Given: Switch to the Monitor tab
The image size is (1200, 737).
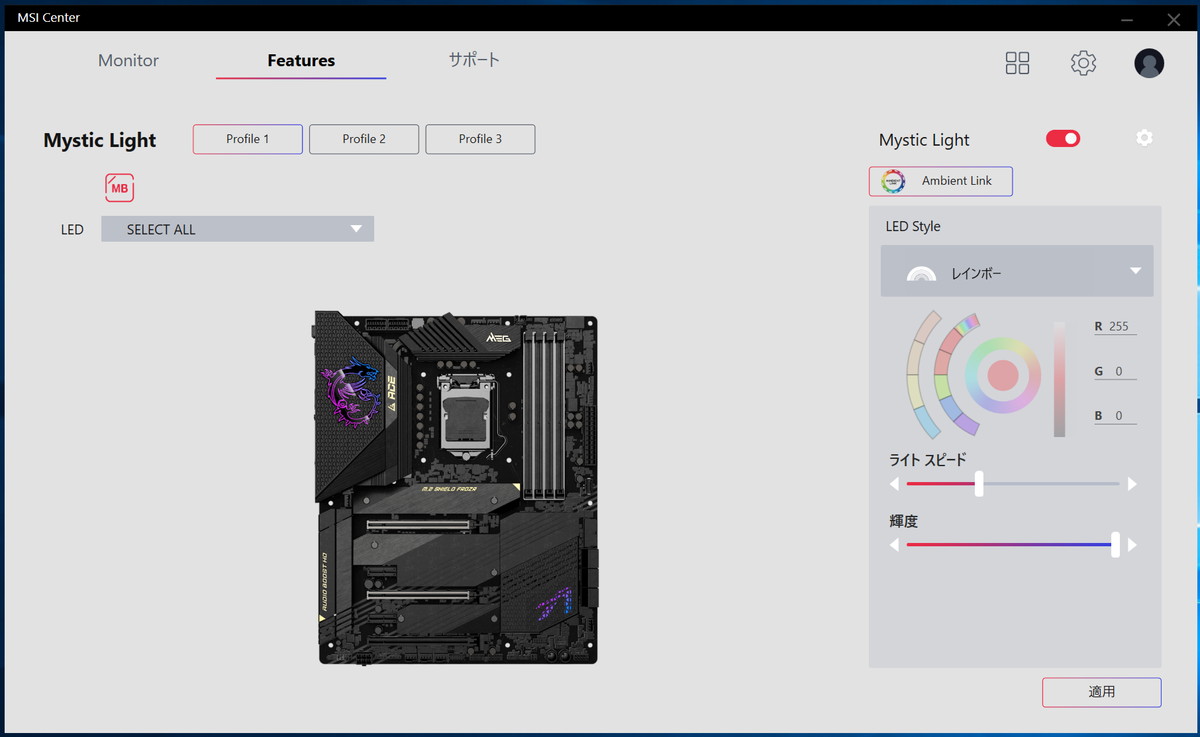Looking at the screenshot, I should click(128, 60).
